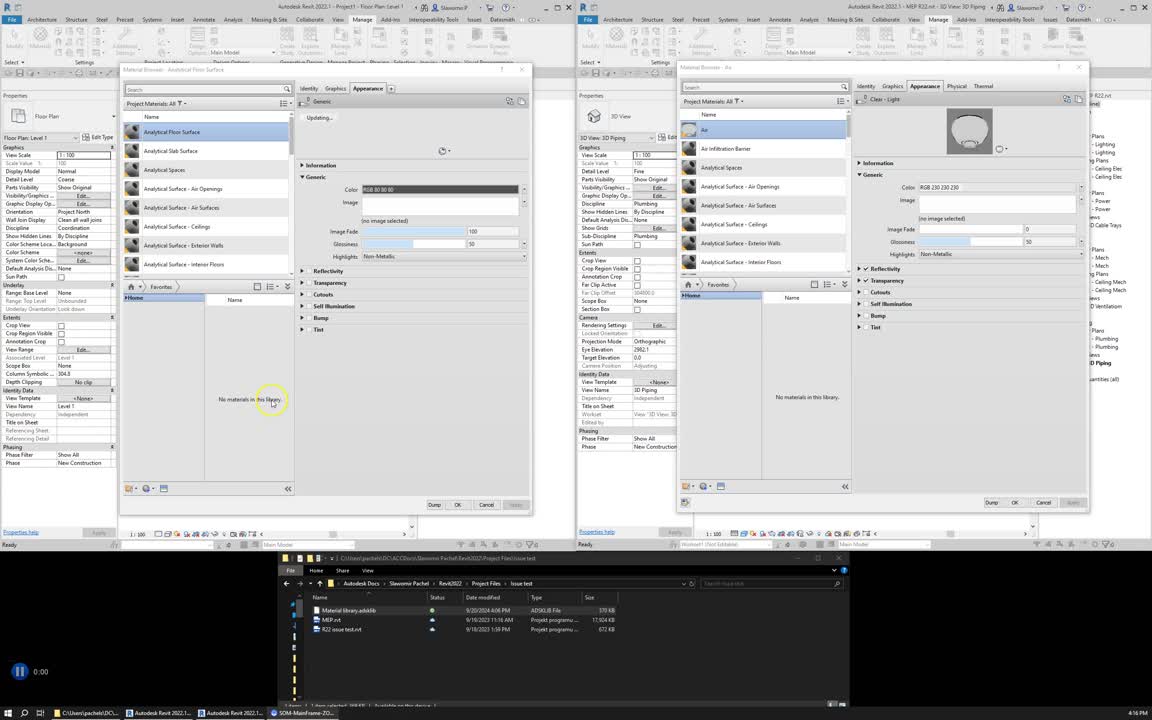Collapse left browser editor with double arrow
1152x720 pixels.
point(288,489)
